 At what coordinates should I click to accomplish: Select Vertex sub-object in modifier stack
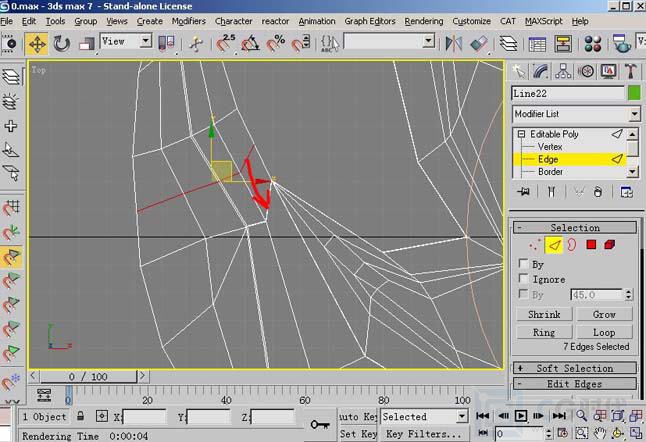click(550, 147)
